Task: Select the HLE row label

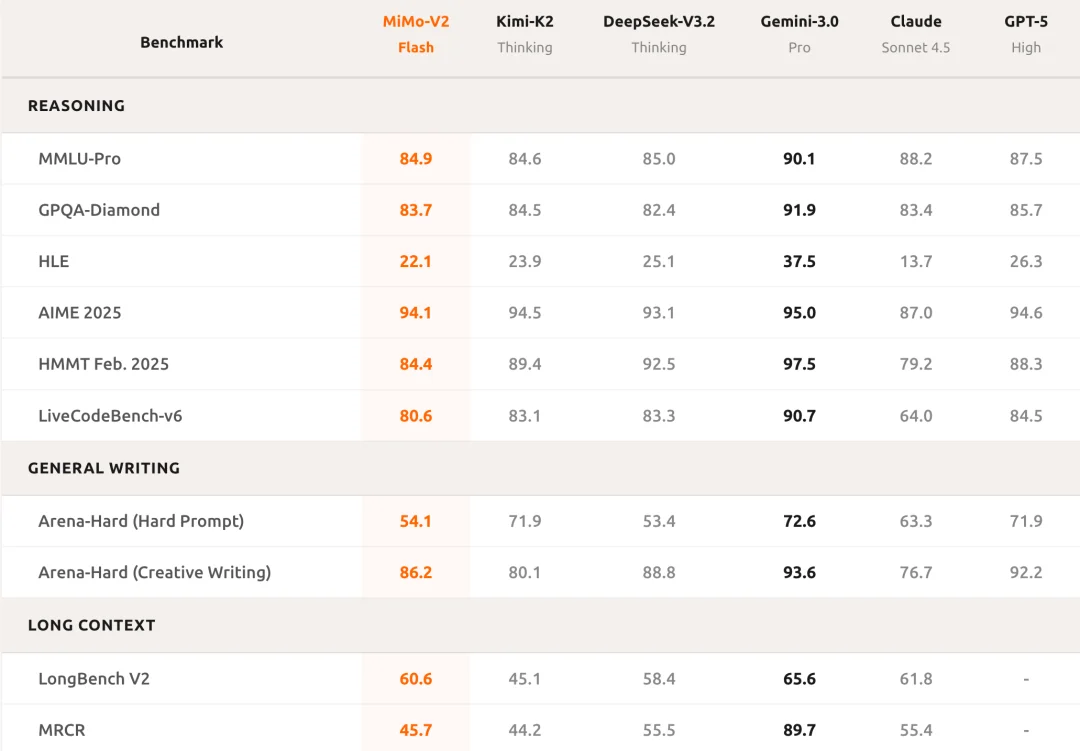Action: coord(54,262)
